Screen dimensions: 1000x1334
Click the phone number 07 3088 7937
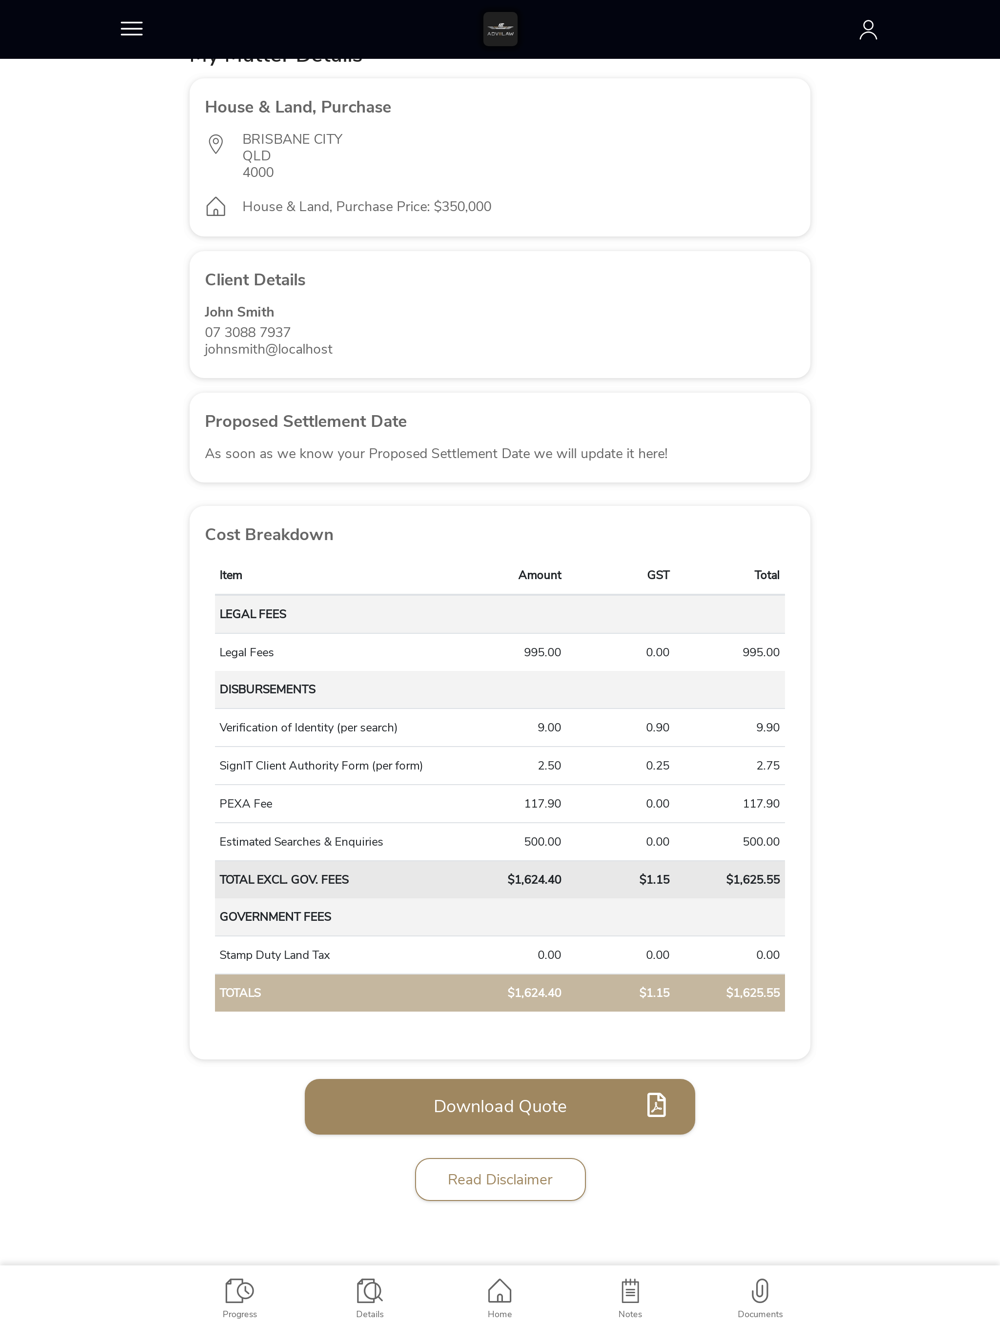[x=248, y=332]
